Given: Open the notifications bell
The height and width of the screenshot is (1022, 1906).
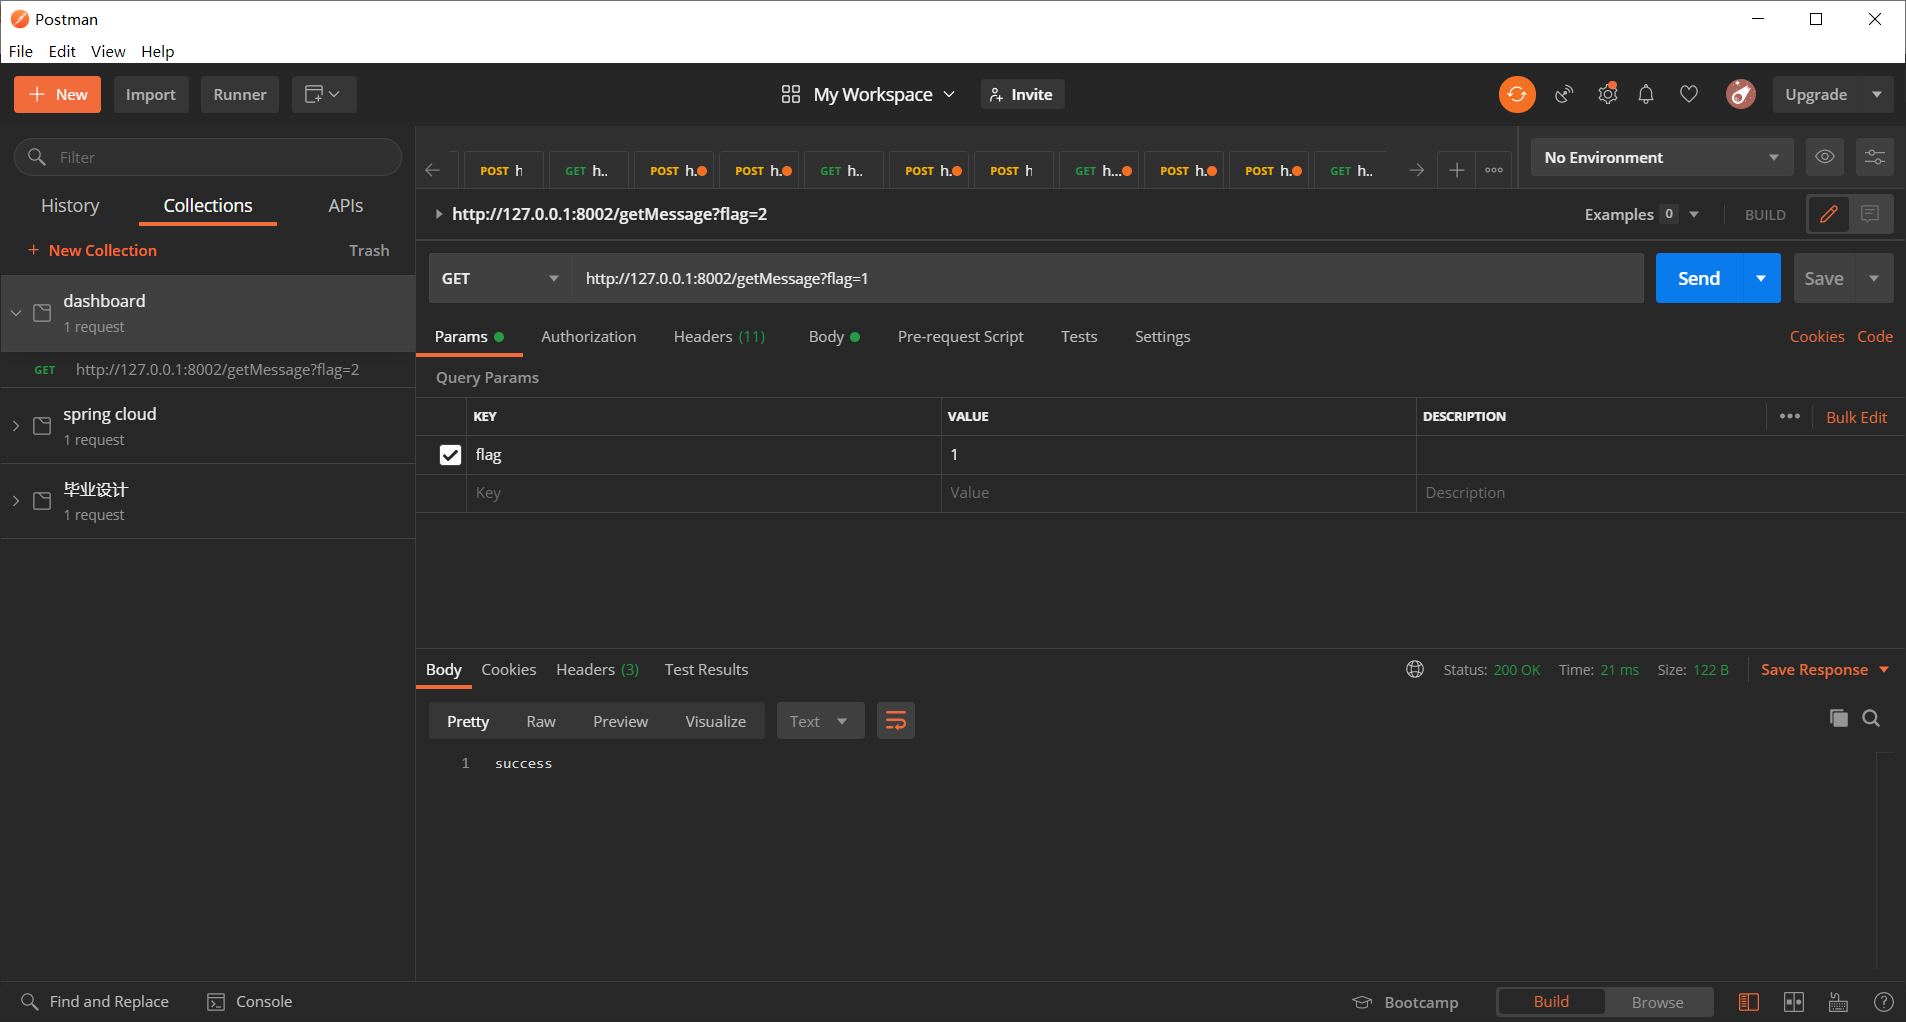Looking at the screenshot, I should 1646,94.
